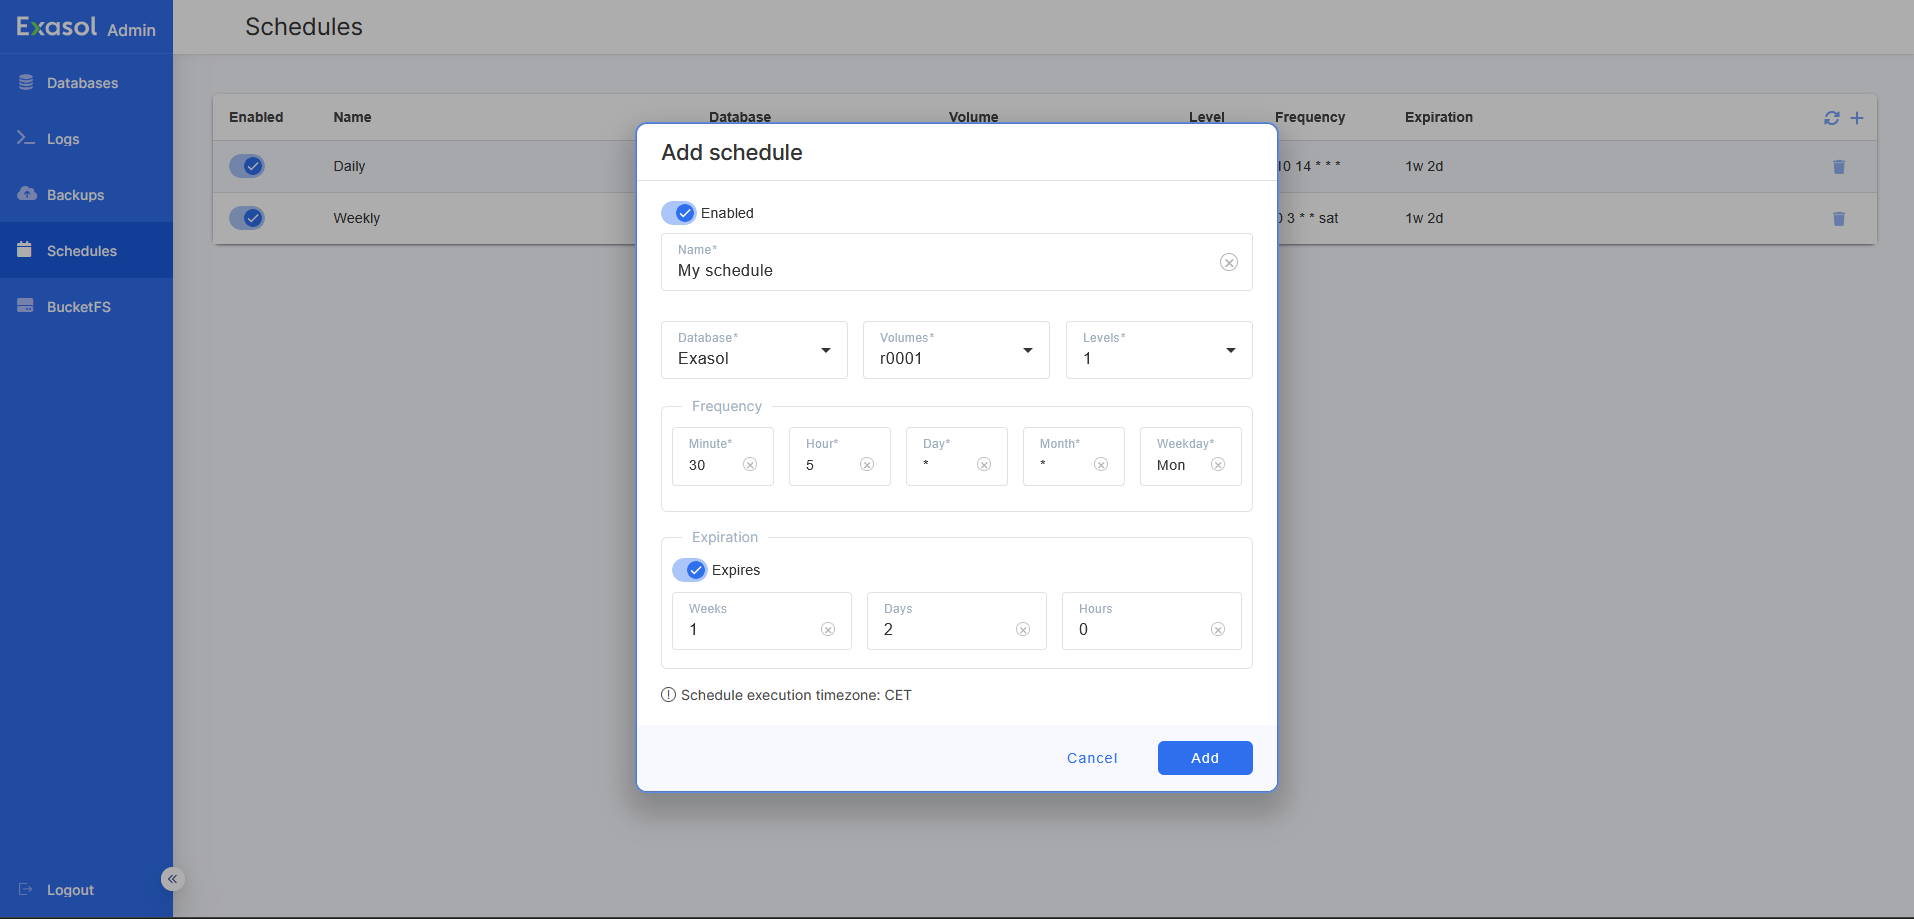Cancel the Add schedule dialog

click(x=1092, y=758)
